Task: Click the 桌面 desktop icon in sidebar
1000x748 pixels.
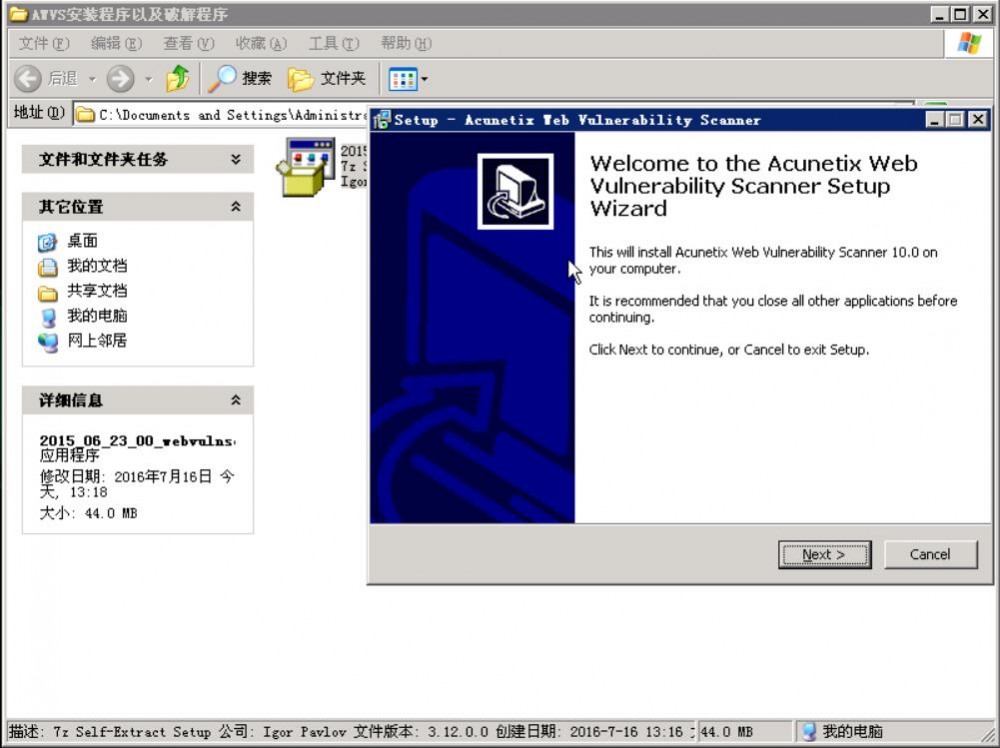Action: [48, 242]
